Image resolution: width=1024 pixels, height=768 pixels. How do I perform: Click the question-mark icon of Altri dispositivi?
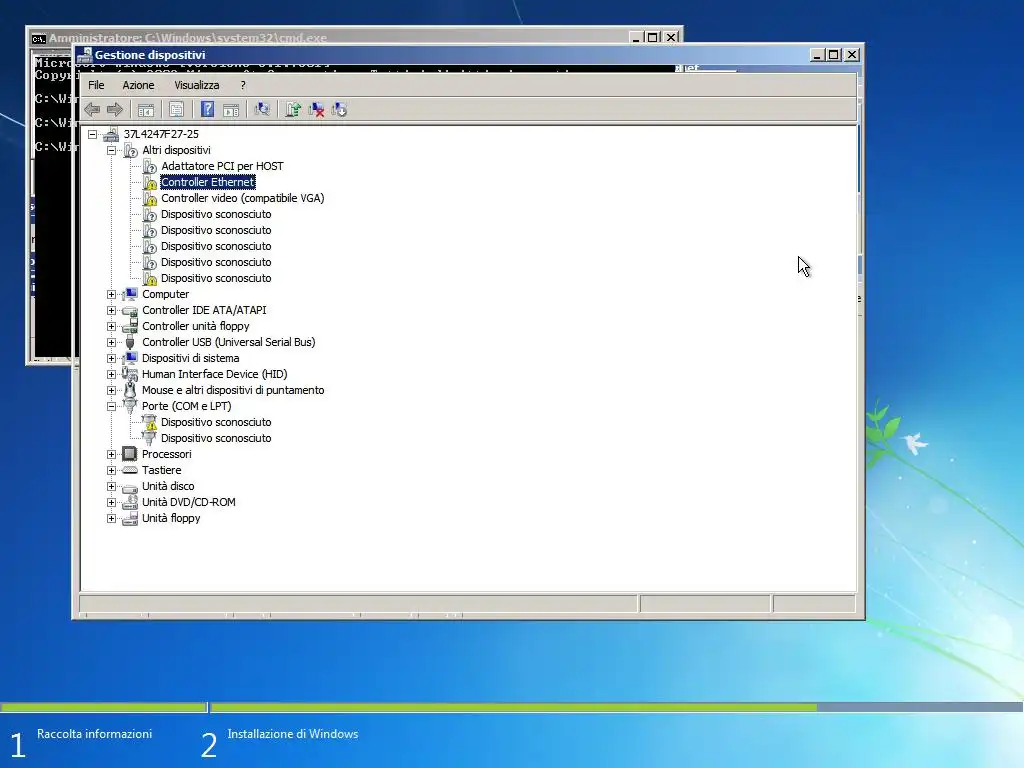(x=130, y=150)
